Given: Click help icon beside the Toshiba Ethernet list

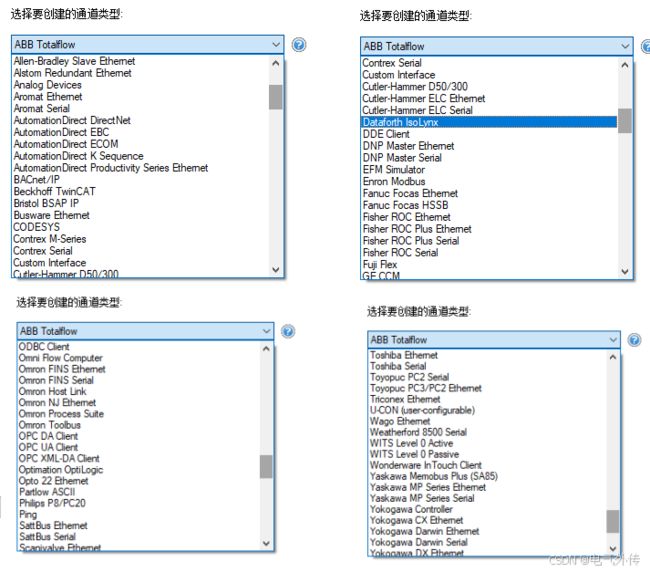Looking at the screenshot, I should 634,340.
